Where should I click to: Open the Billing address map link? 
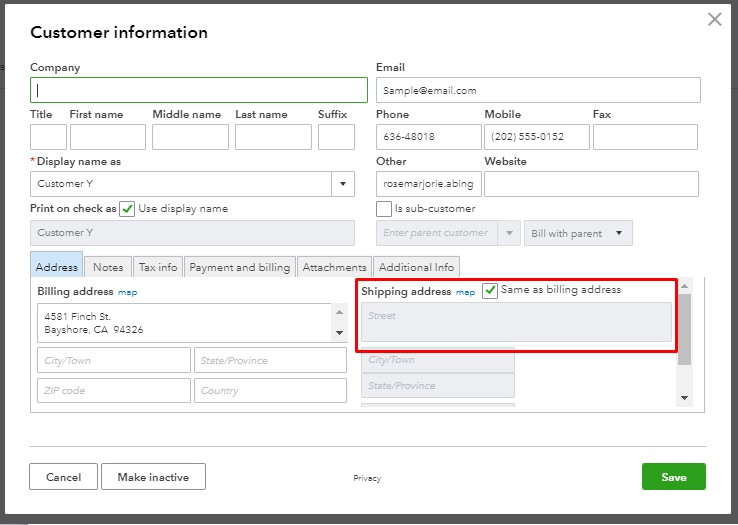point(127,292)
